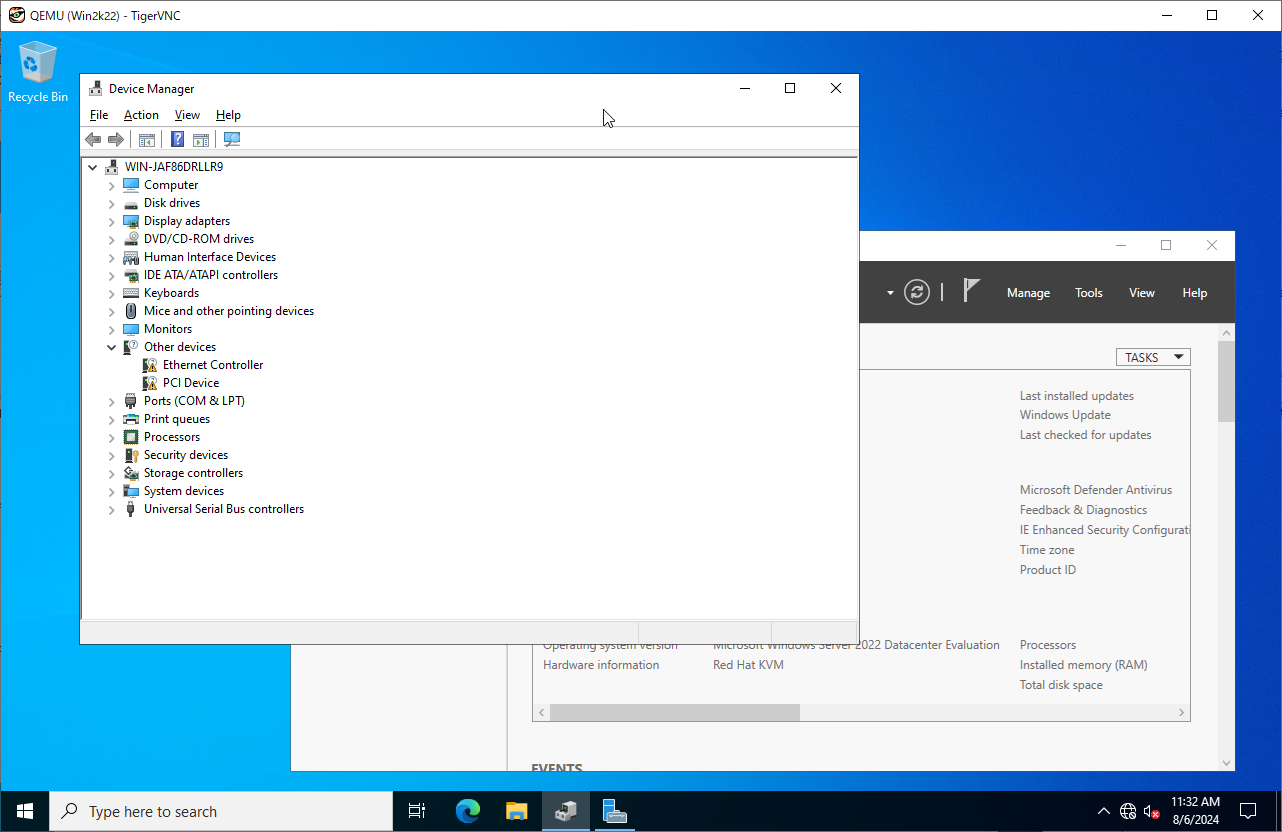
Task: Click the Windows Start button
Action: tap(24, 811)
